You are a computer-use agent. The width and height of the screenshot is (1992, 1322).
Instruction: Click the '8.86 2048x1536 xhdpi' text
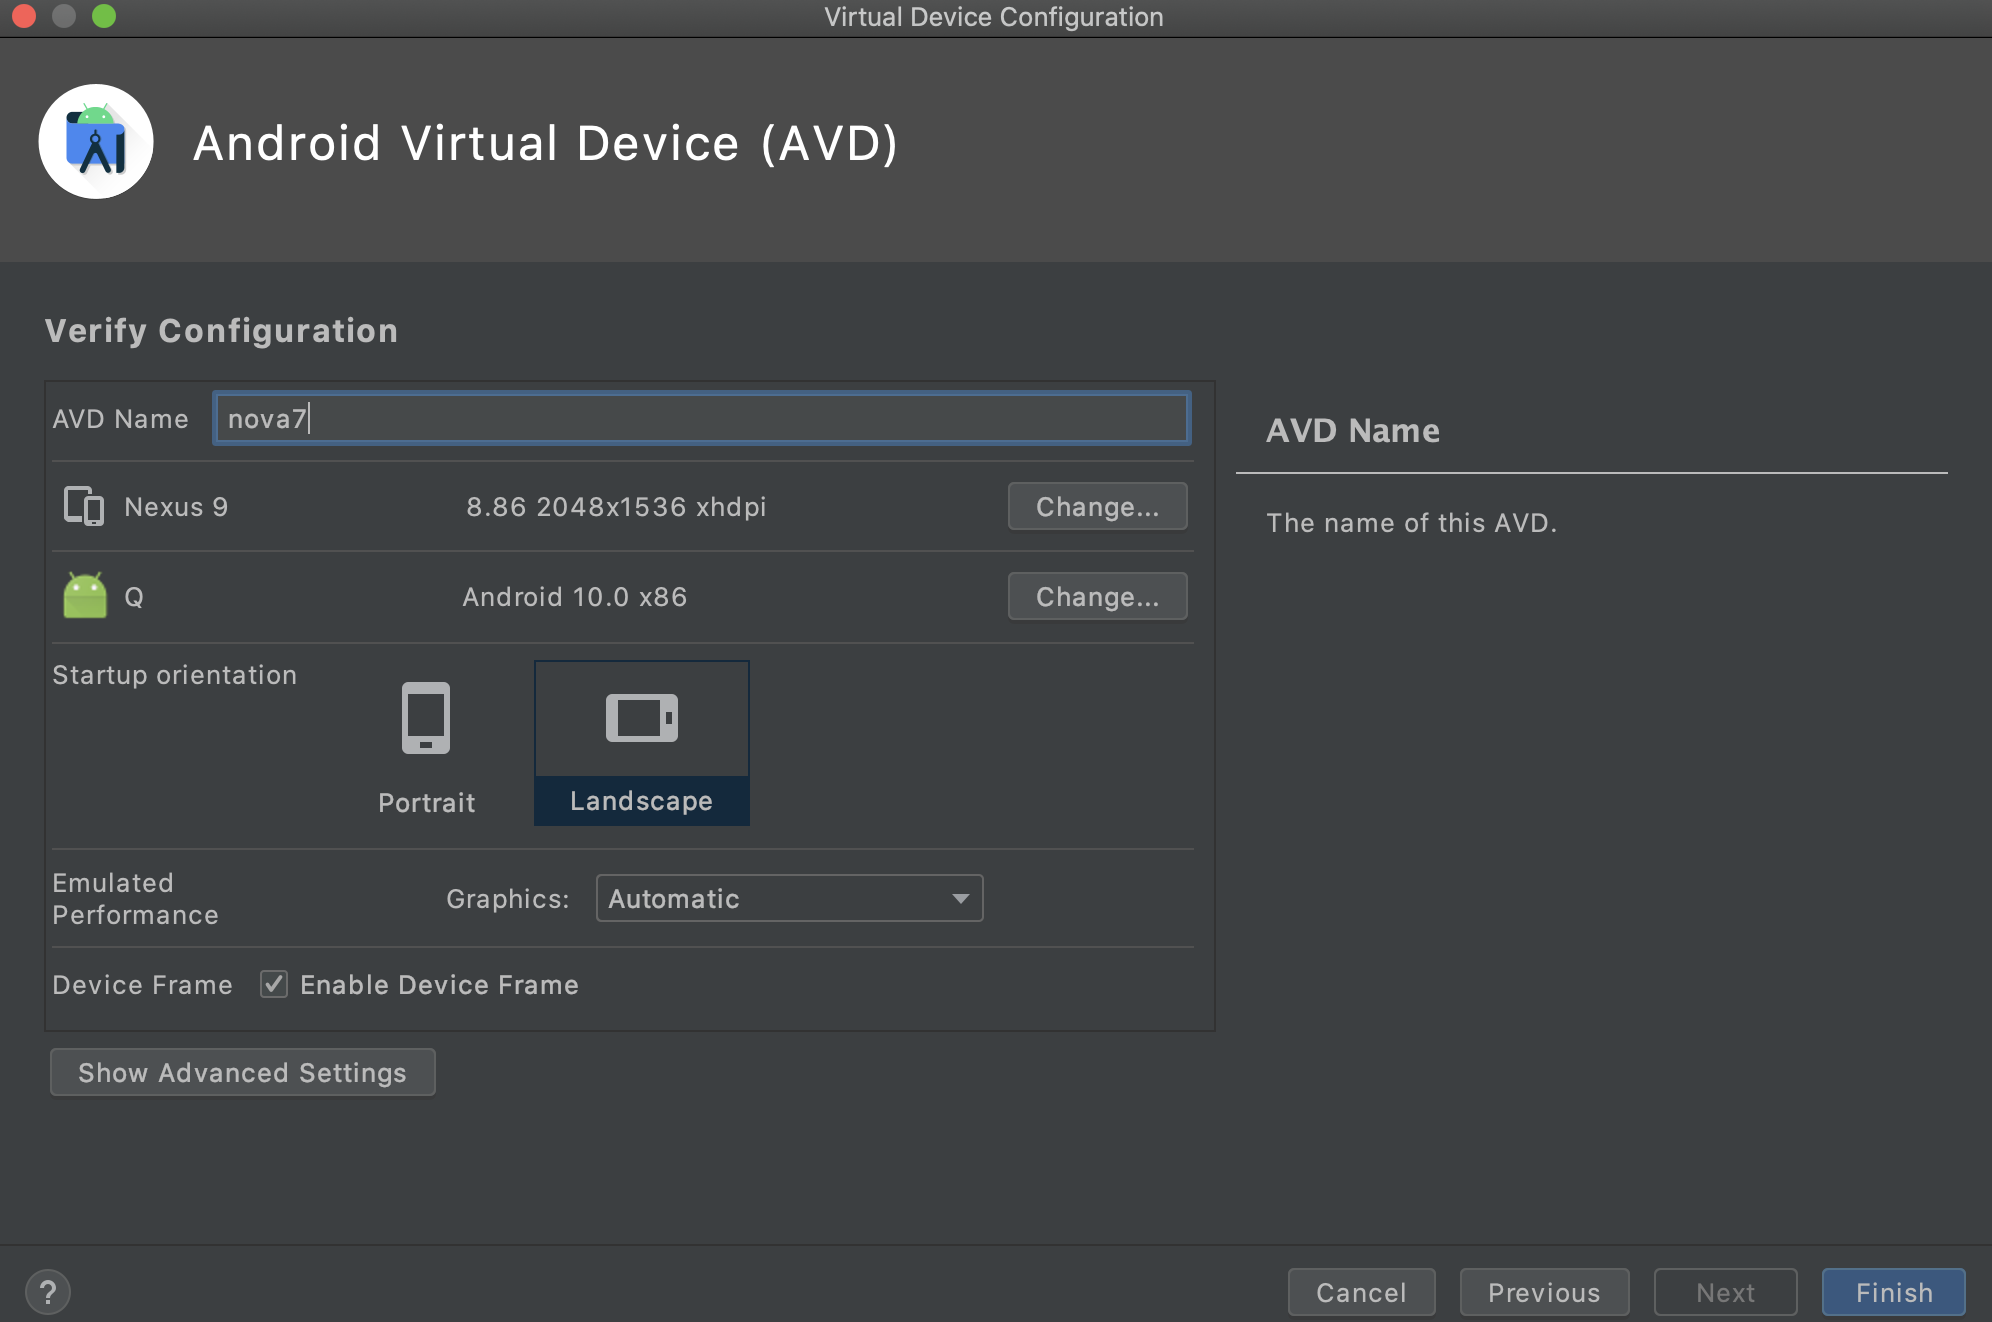[616, 506]
